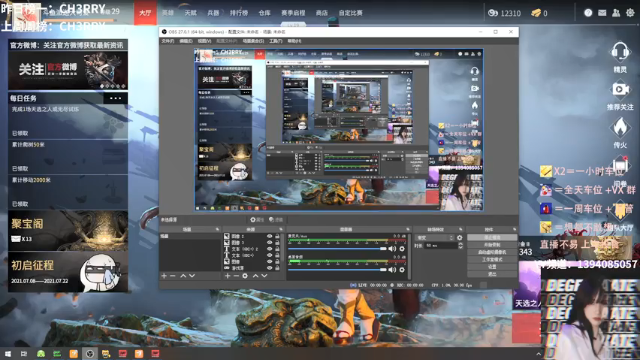Toggle lock on the 游戏源 source
This screenshot has width=640, height=360.
277,268
